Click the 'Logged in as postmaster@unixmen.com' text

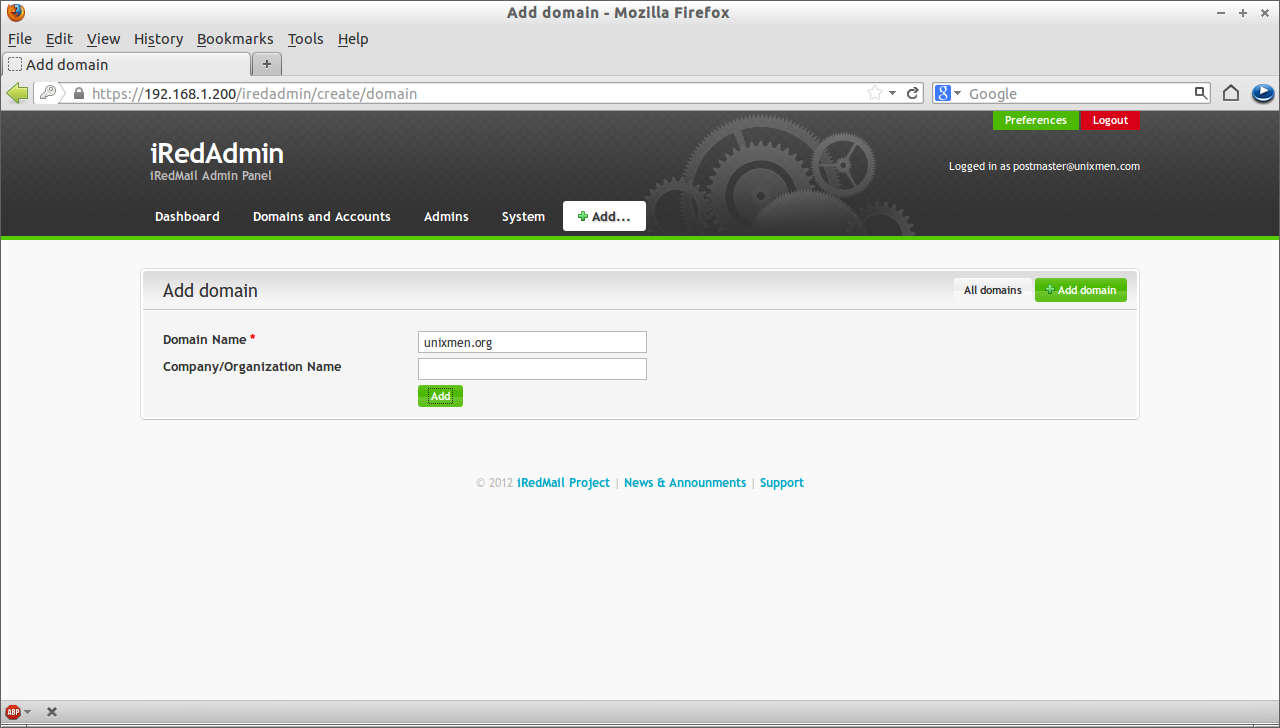click(1044, 166)
